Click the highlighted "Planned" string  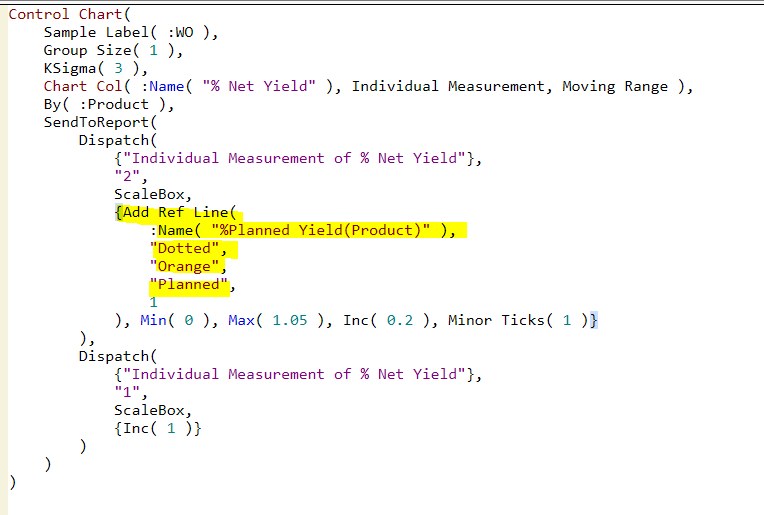(189, 285)
